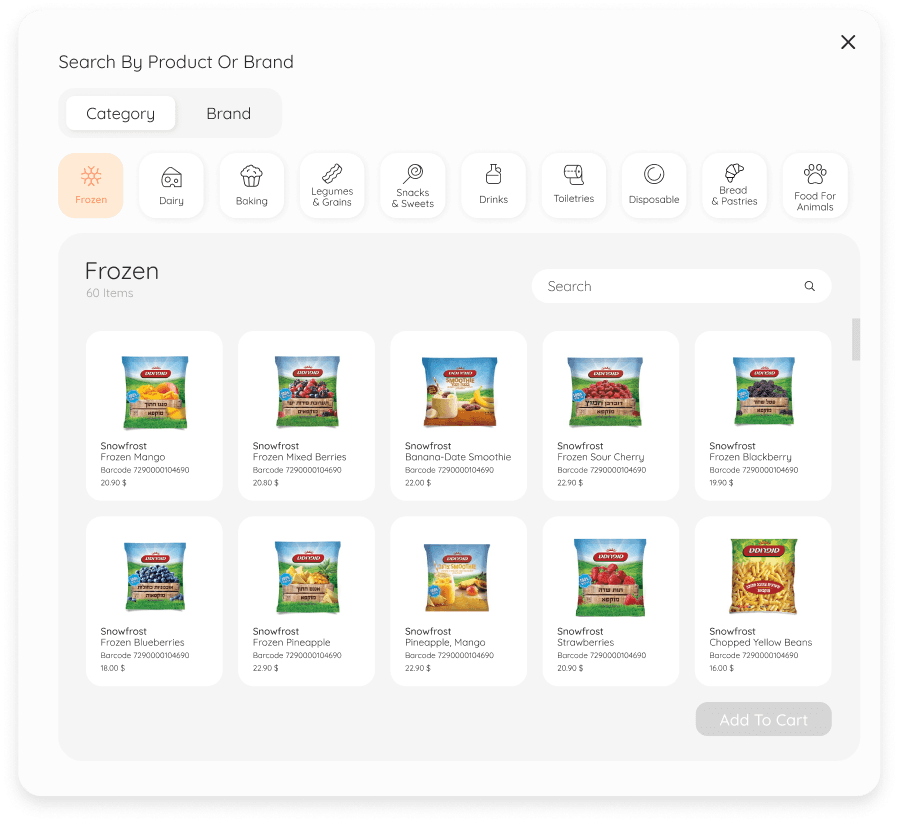Click the 19.90 $ Blackberry price
The image size is (902, 822).
coord(721,483)
